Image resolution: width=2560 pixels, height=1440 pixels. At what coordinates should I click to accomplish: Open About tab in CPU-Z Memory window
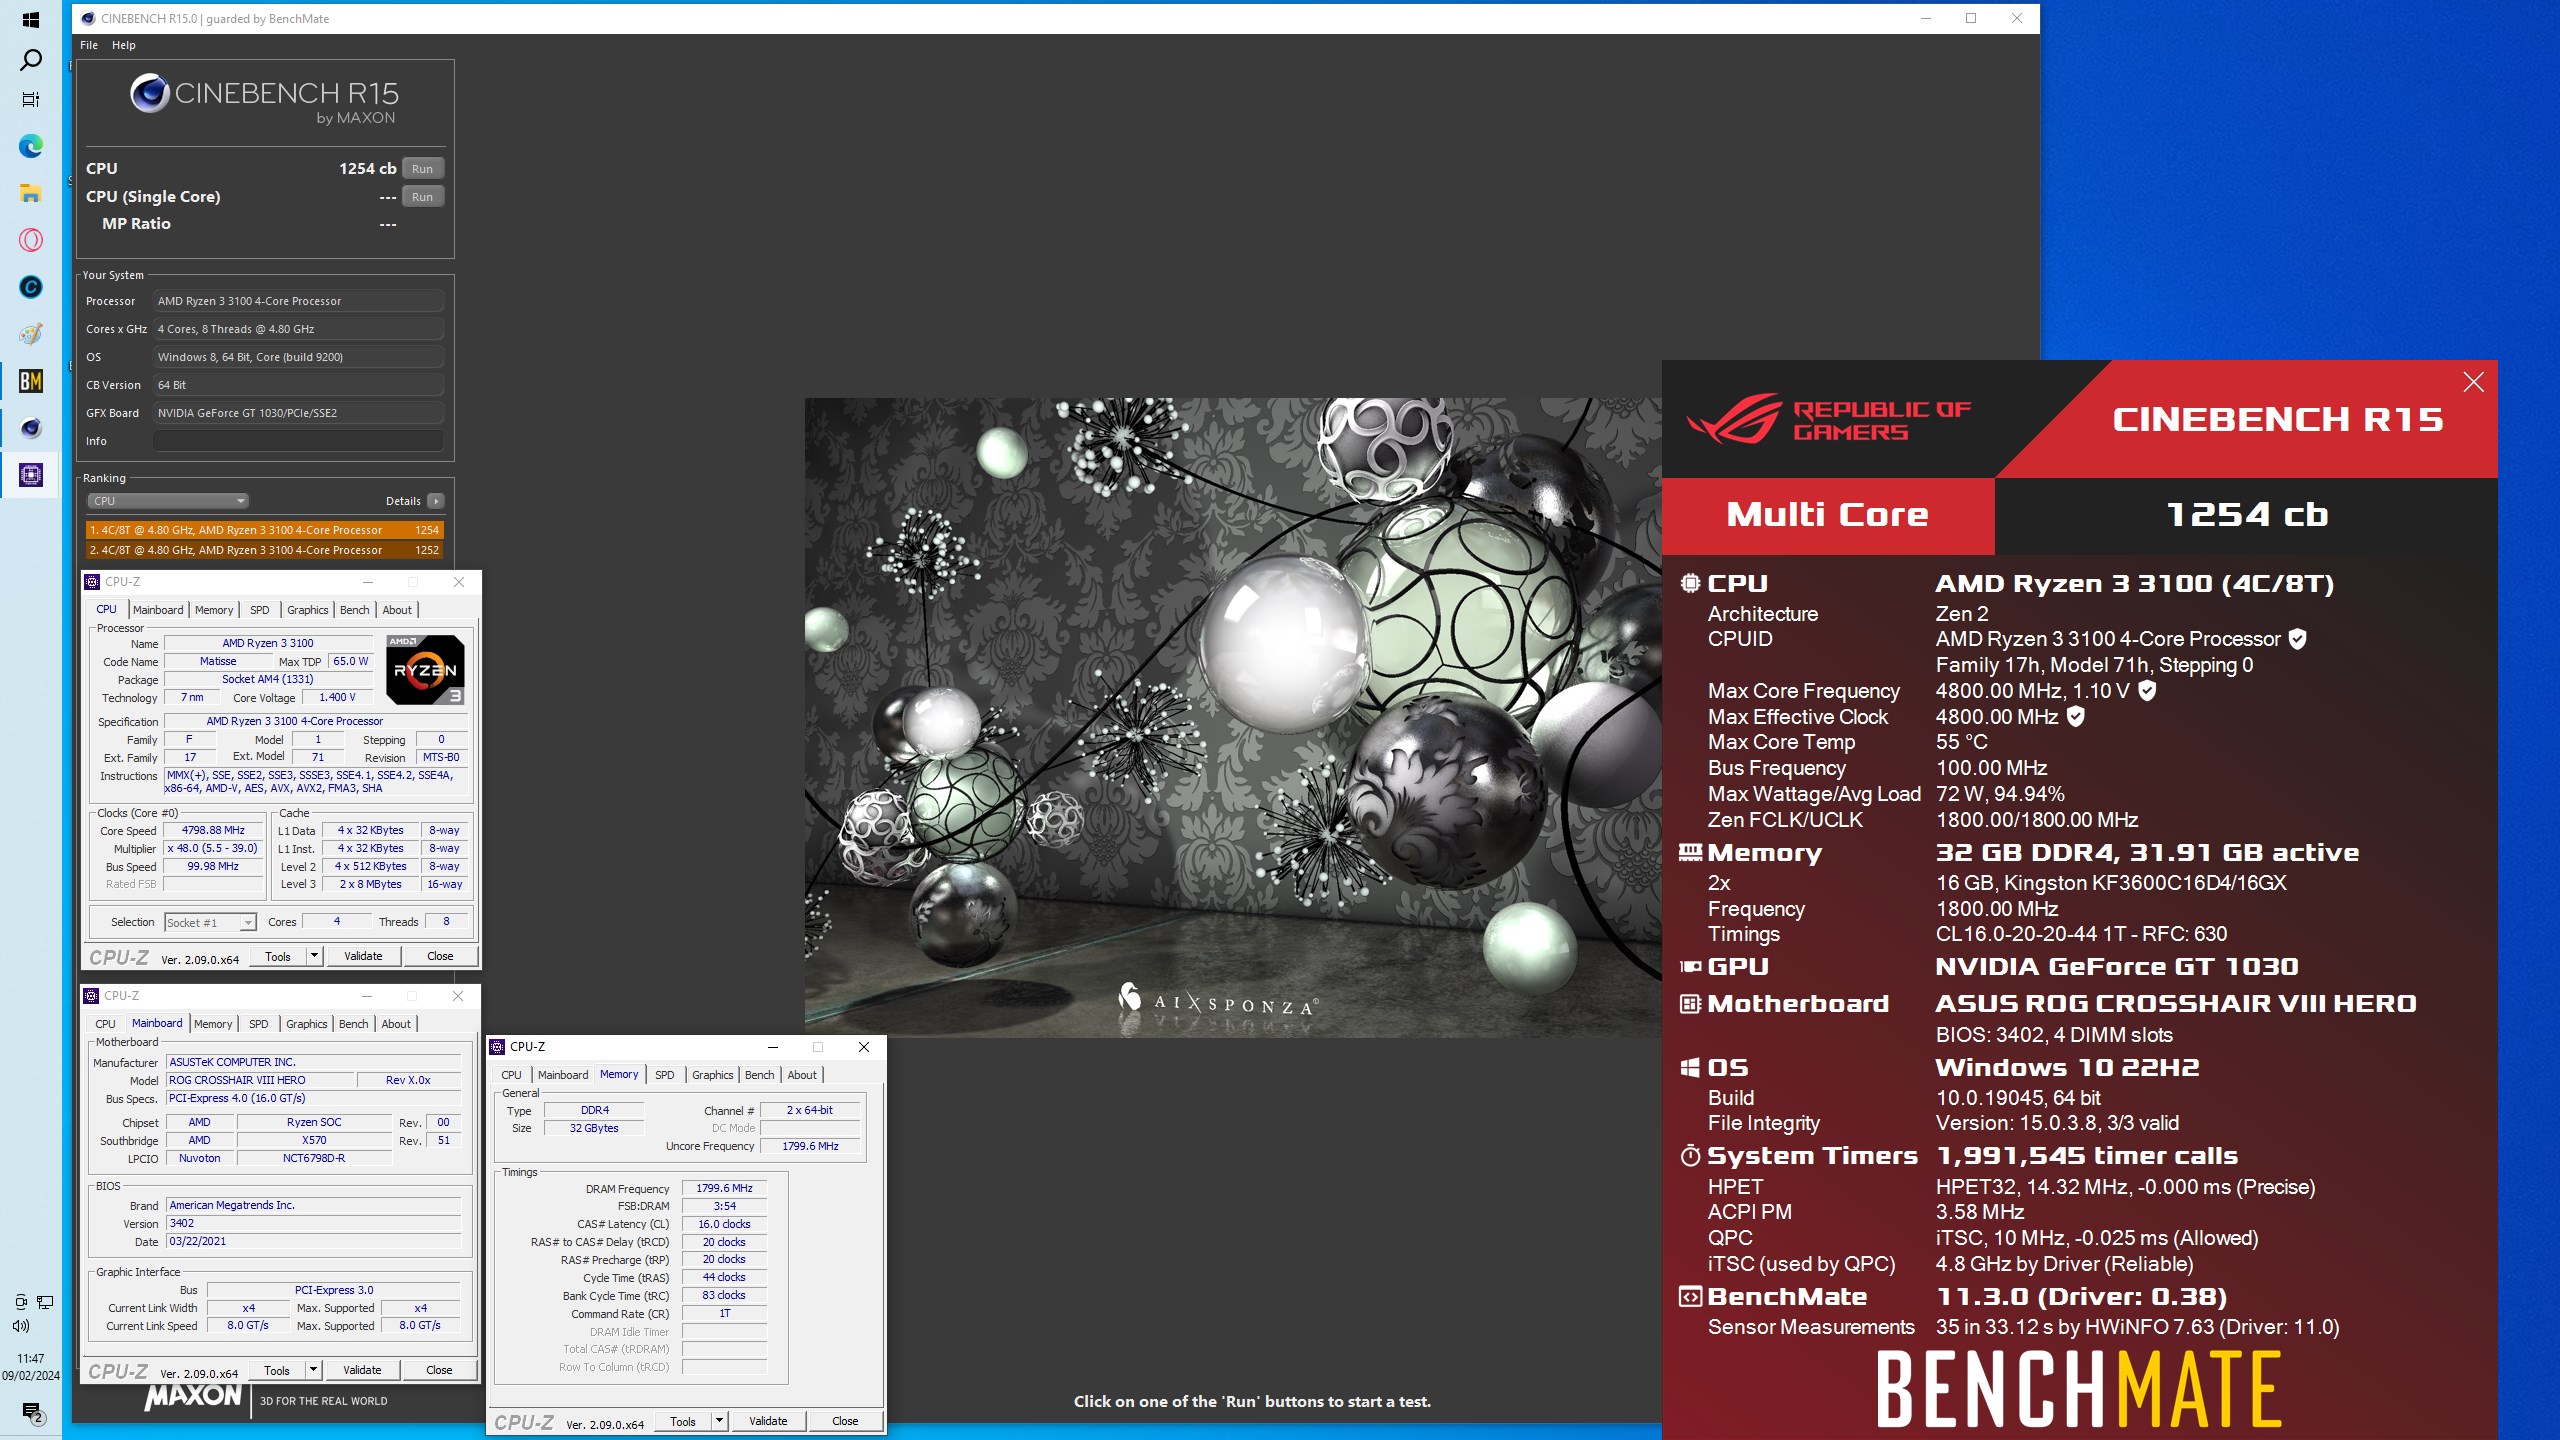pyautogui.click(x=802, y=1075)
